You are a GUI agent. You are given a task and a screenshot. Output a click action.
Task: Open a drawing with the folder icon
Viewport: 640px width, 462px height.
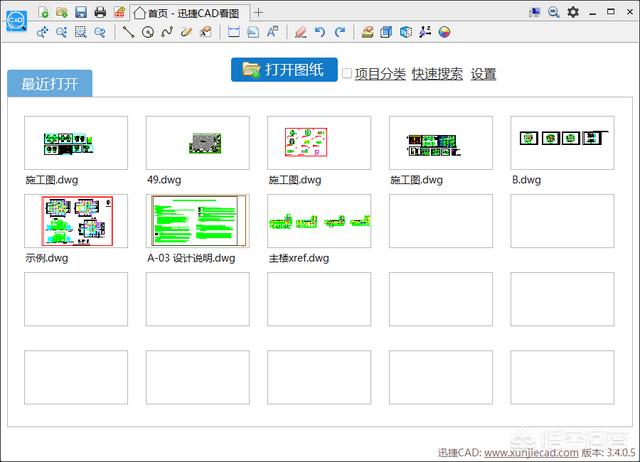click(x=62, y=12)
